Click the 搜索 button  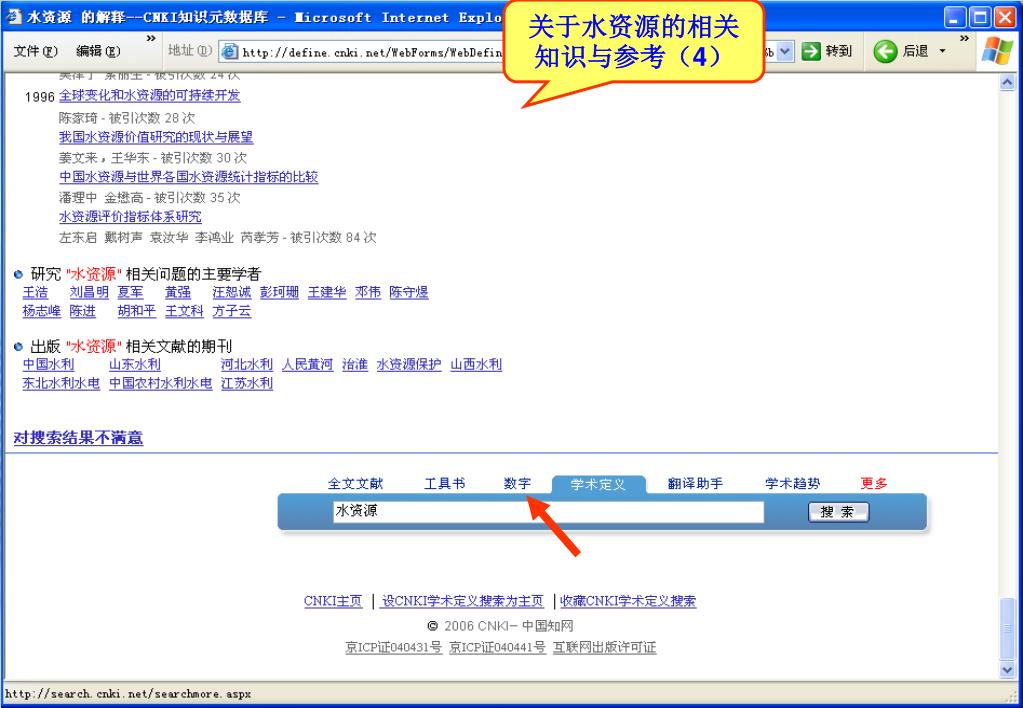[x=838, y=512]
